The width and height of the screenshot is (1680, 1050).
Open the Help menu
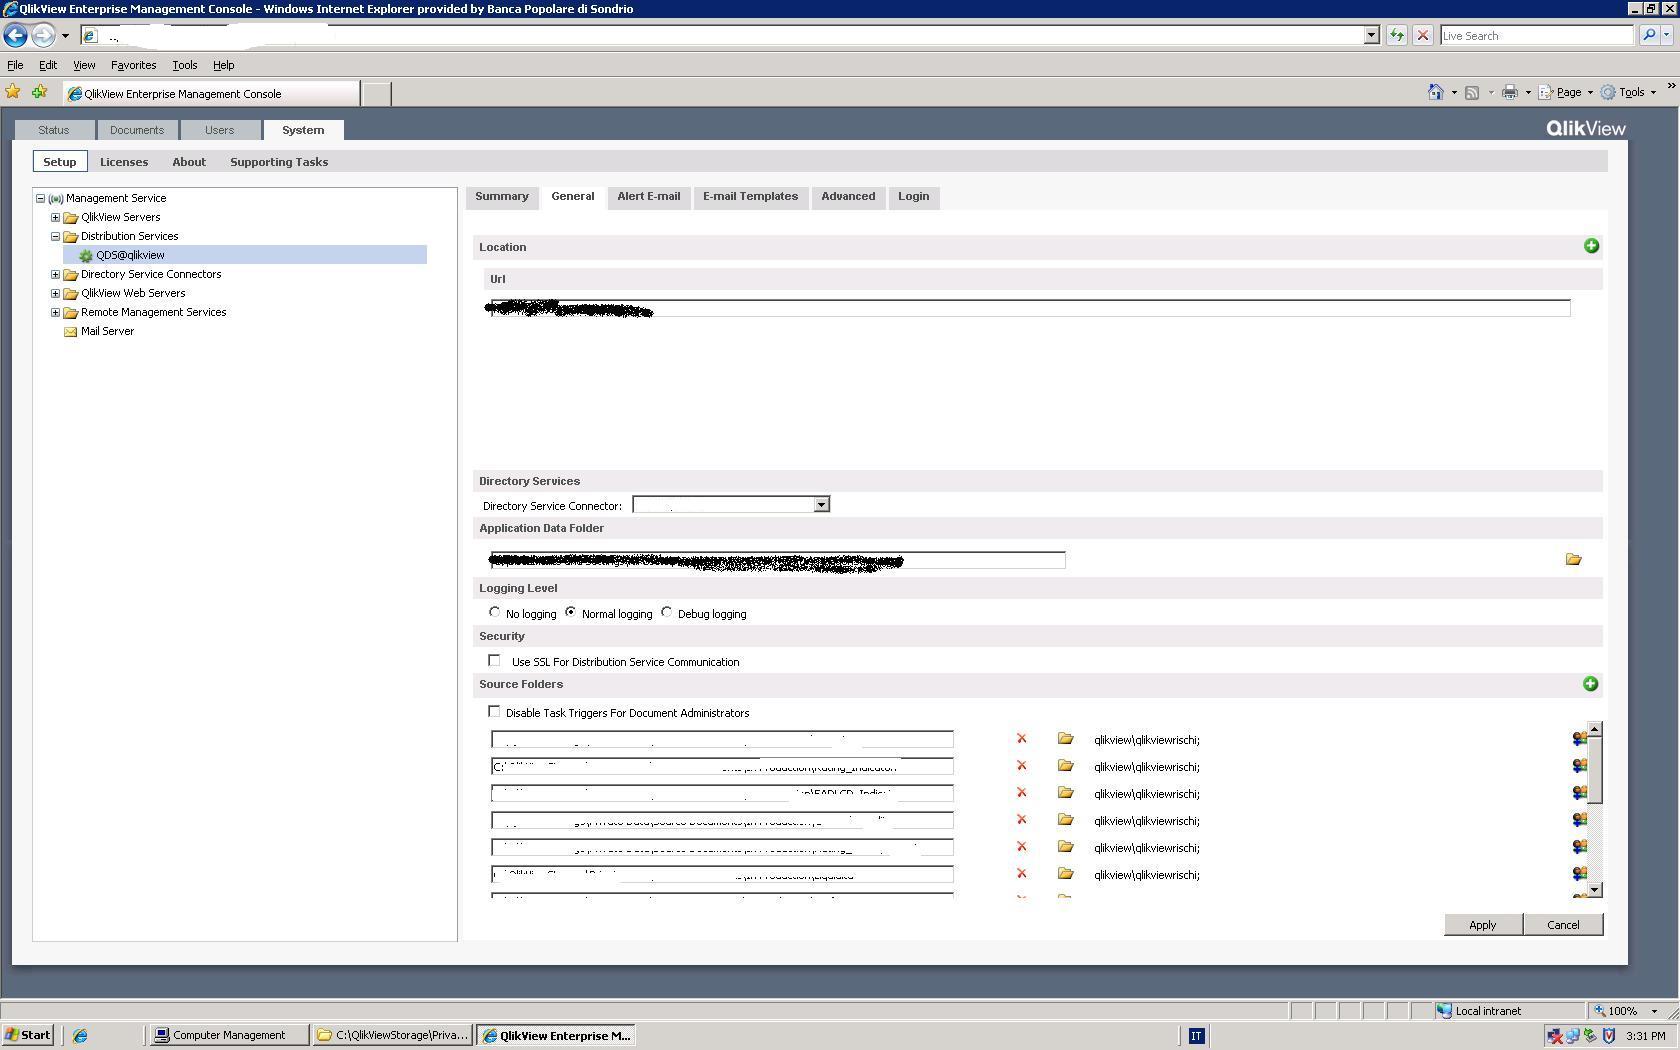point(223,65)
